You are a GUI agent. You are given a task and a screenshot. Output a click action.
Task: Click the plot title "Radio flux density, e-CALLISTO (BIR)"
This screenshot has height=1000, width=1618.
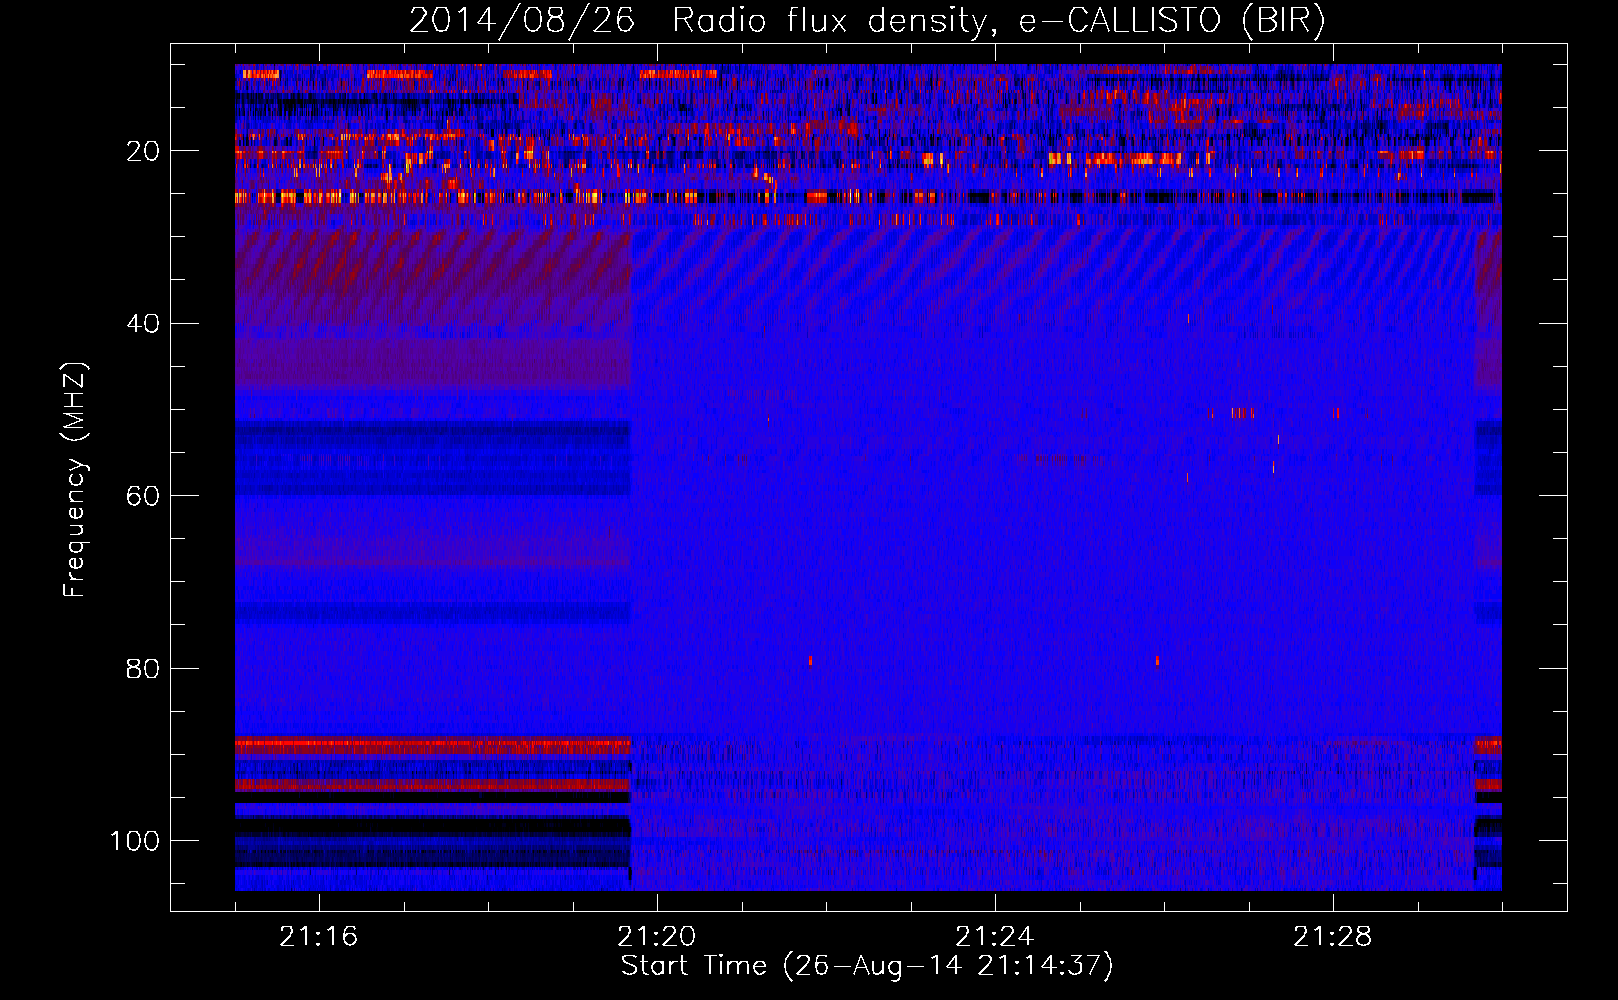(x=998, y=20)
